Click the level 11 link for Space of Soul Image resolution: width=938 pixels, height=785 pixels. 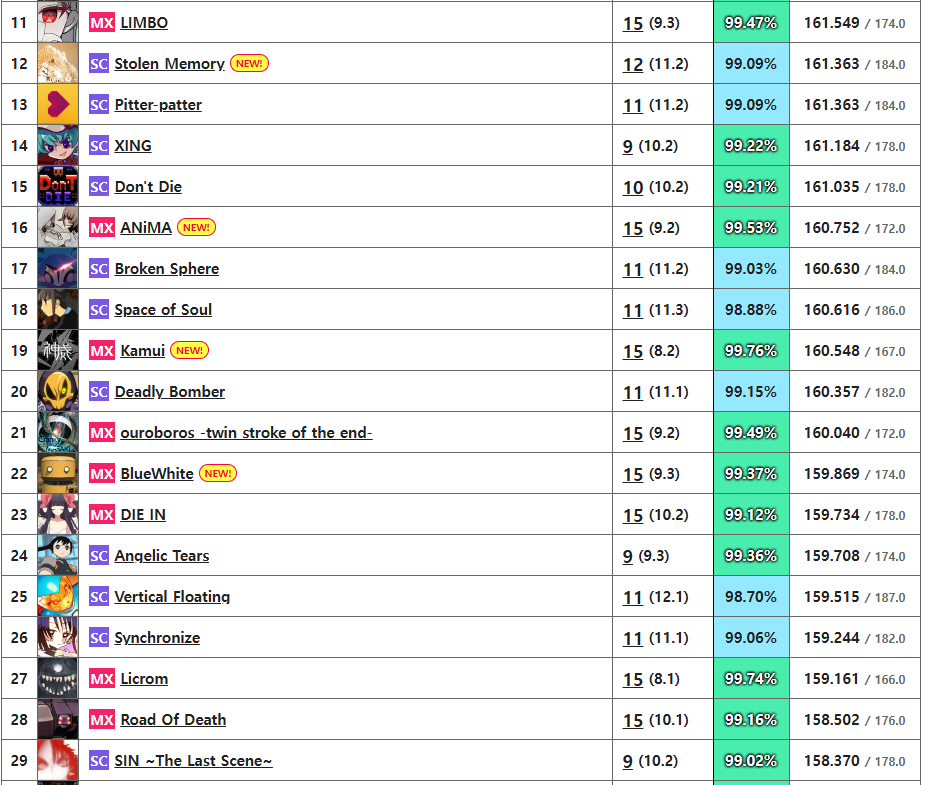(x=632, y=310)
